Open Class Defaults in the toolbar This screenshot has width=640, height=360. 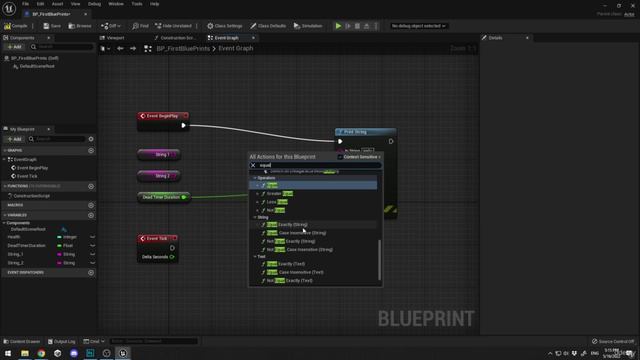tap(268, 26)
